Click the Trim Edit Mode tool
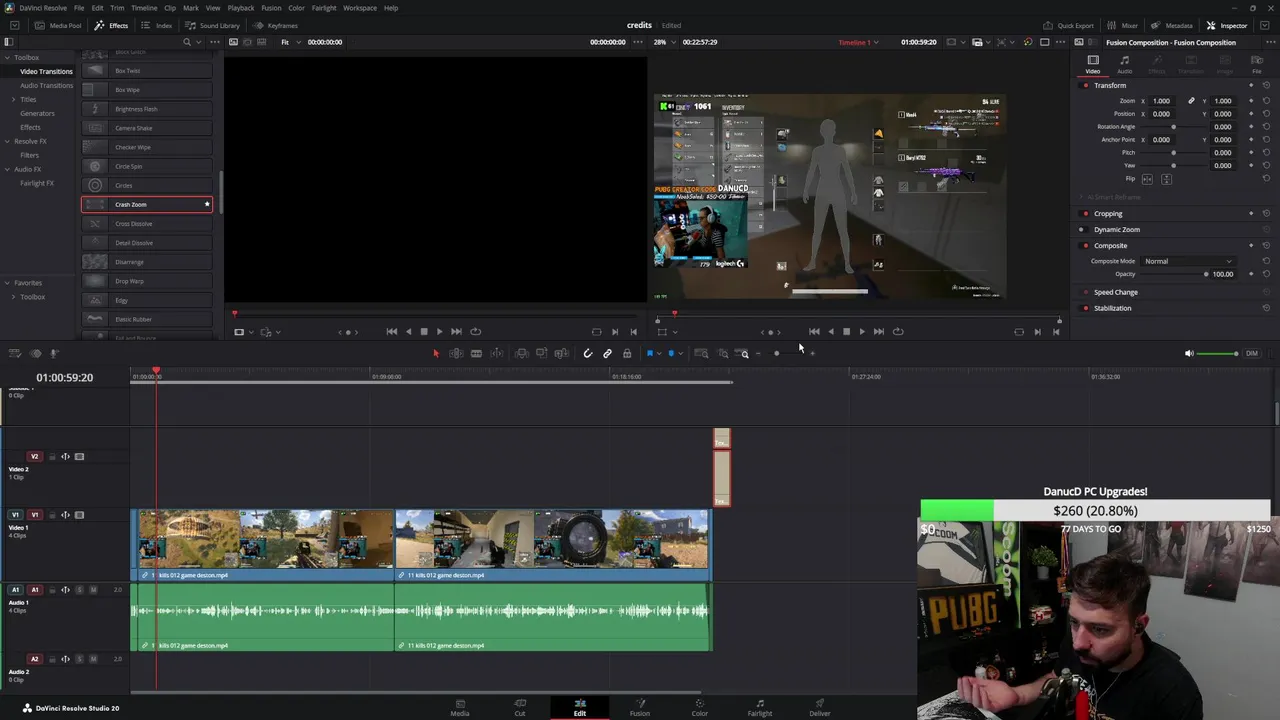 456,353
